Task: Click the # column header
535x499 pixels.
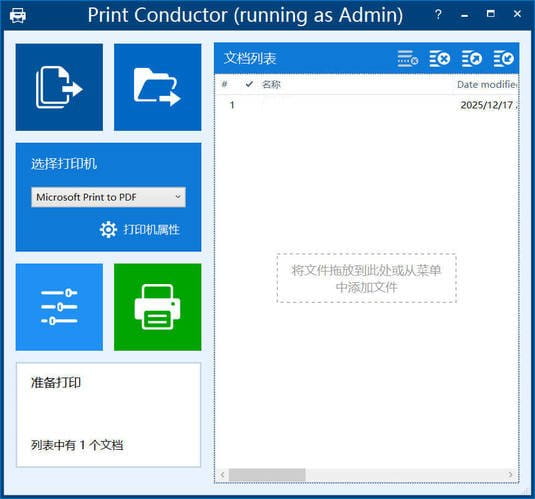Action: [224, 84]
